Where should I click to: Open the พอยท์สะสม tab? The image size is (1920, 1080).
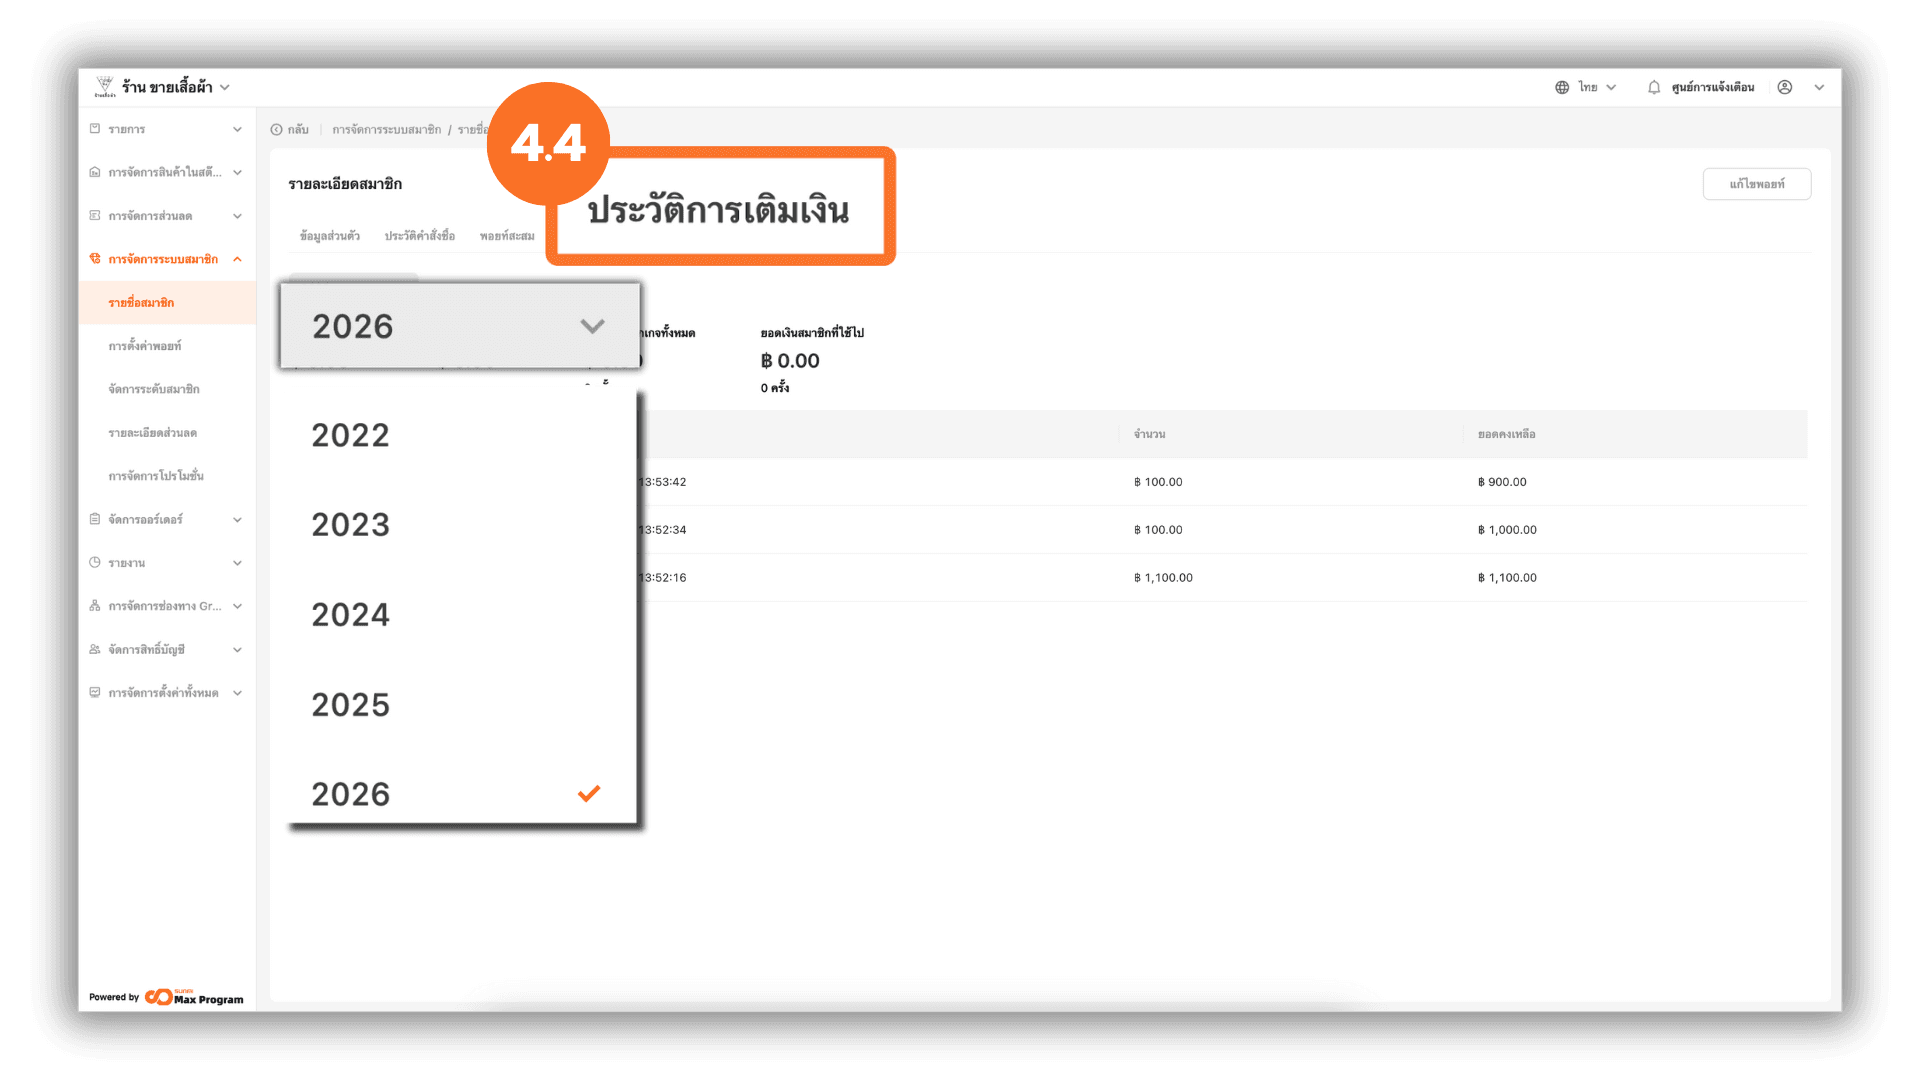point(506,236)
